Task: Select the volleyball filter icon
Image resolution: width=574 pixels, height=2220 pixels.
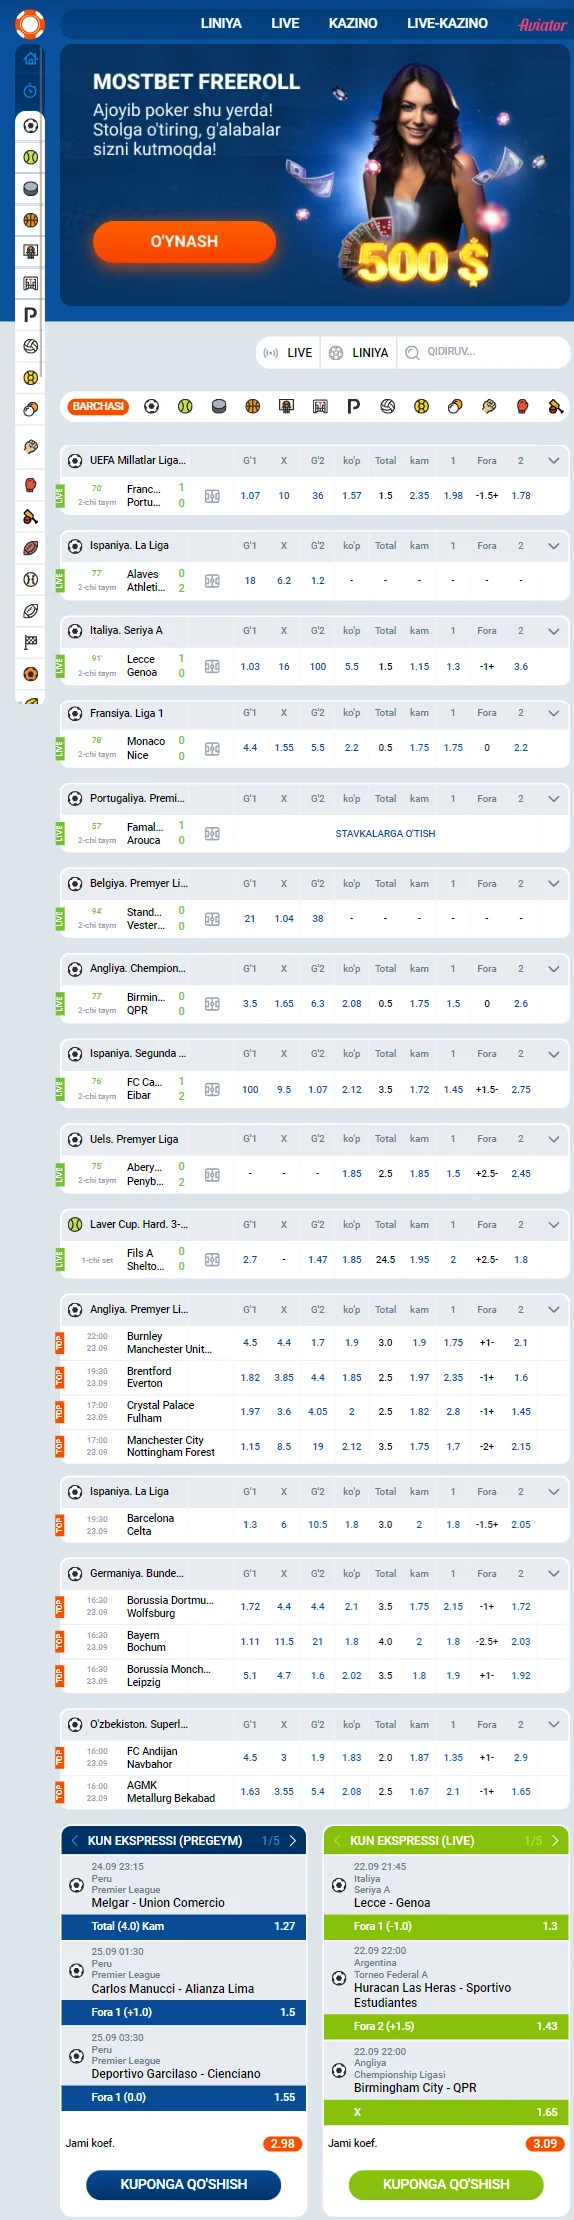Action: tap(388, 406)
